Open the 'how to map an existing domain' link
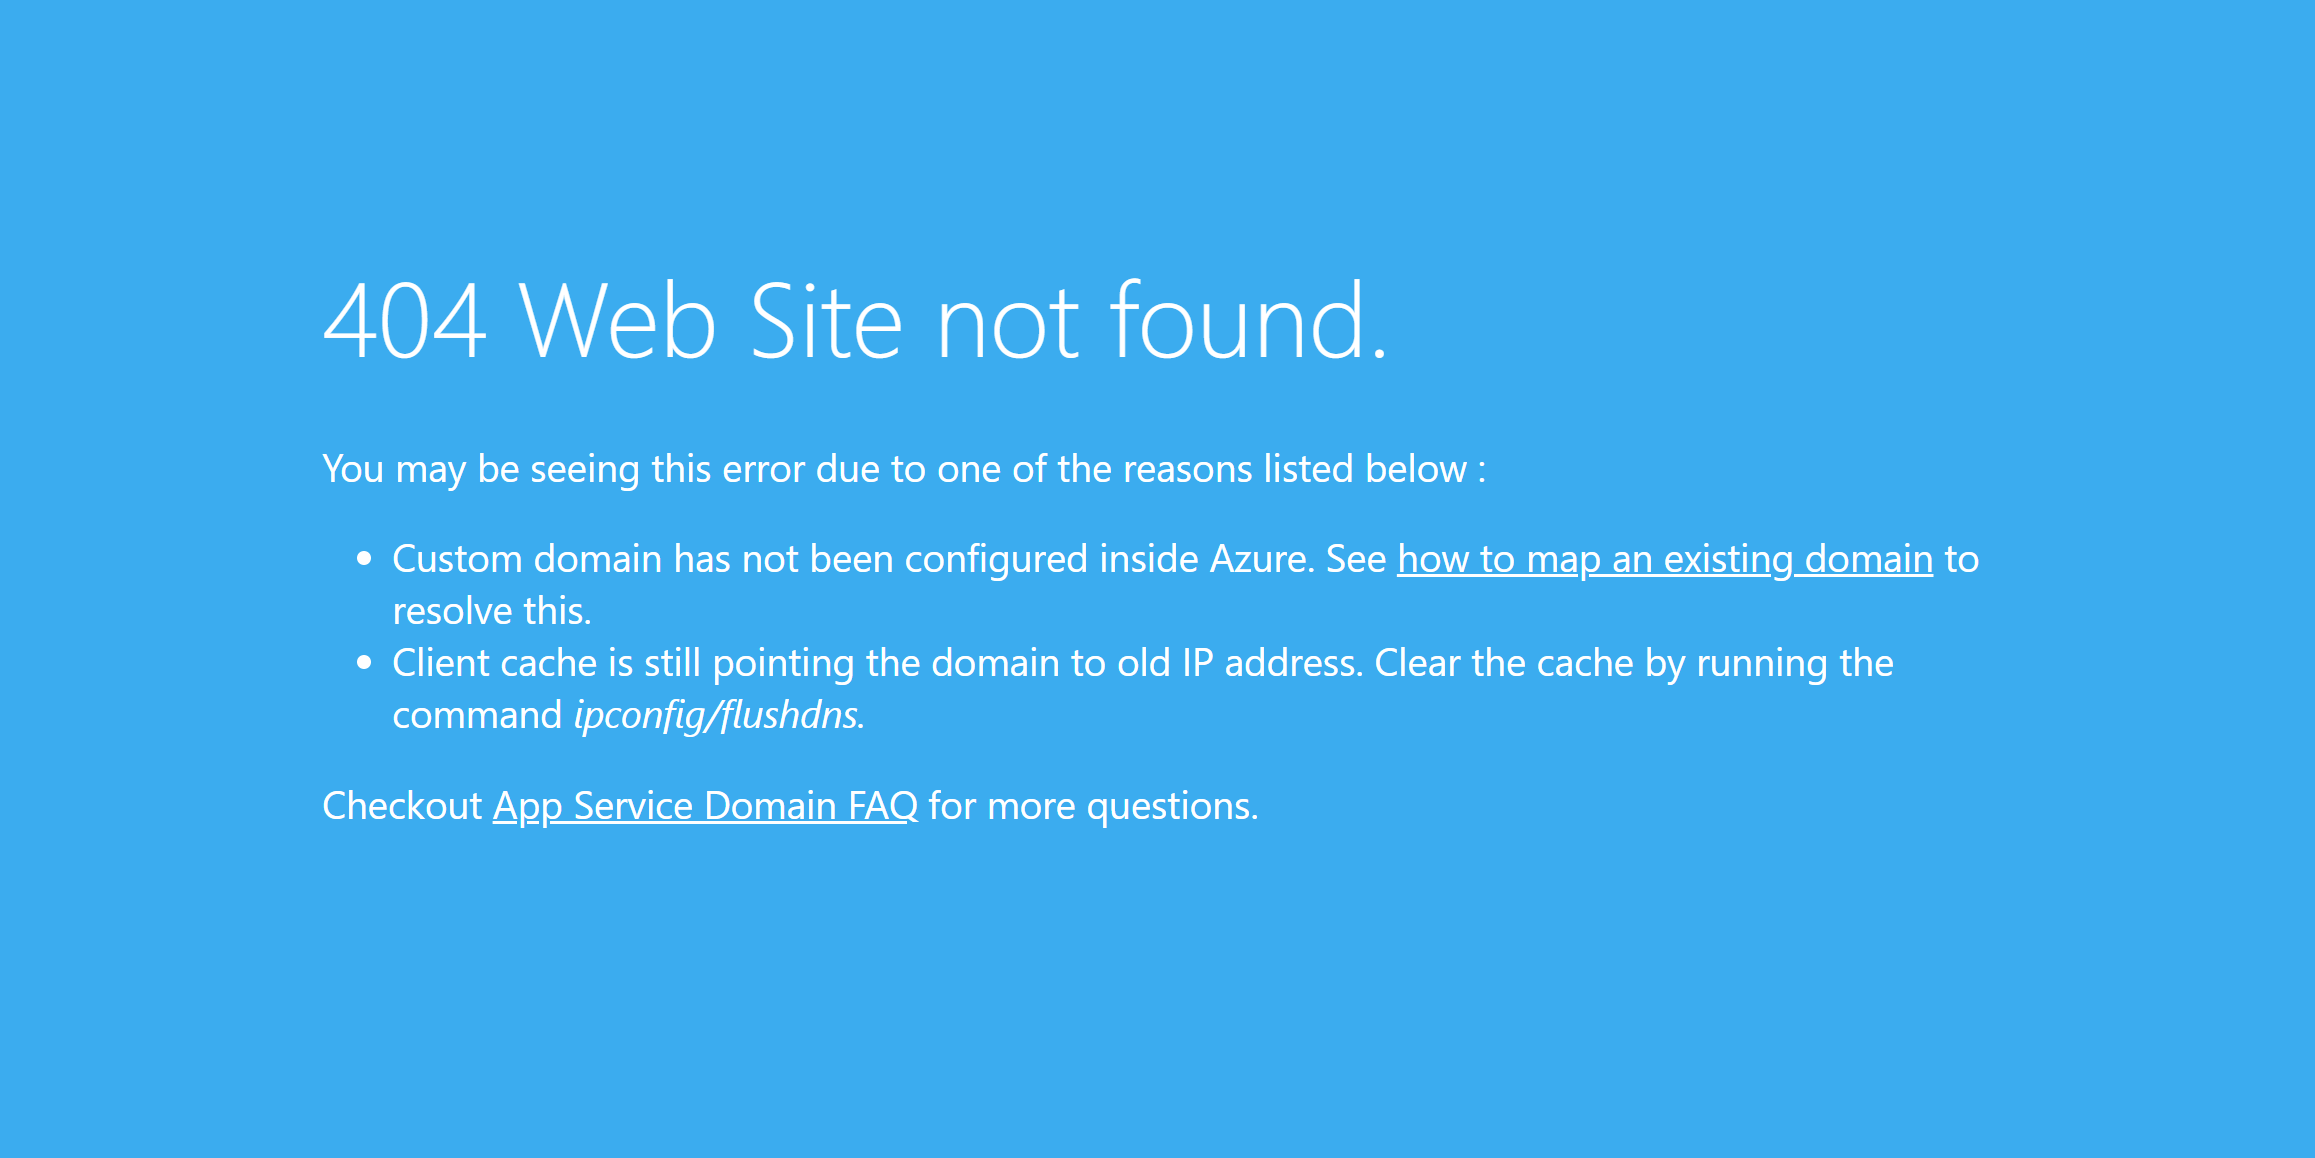The width and height of the screenshot is (2315, 1158). [1665, 560]
